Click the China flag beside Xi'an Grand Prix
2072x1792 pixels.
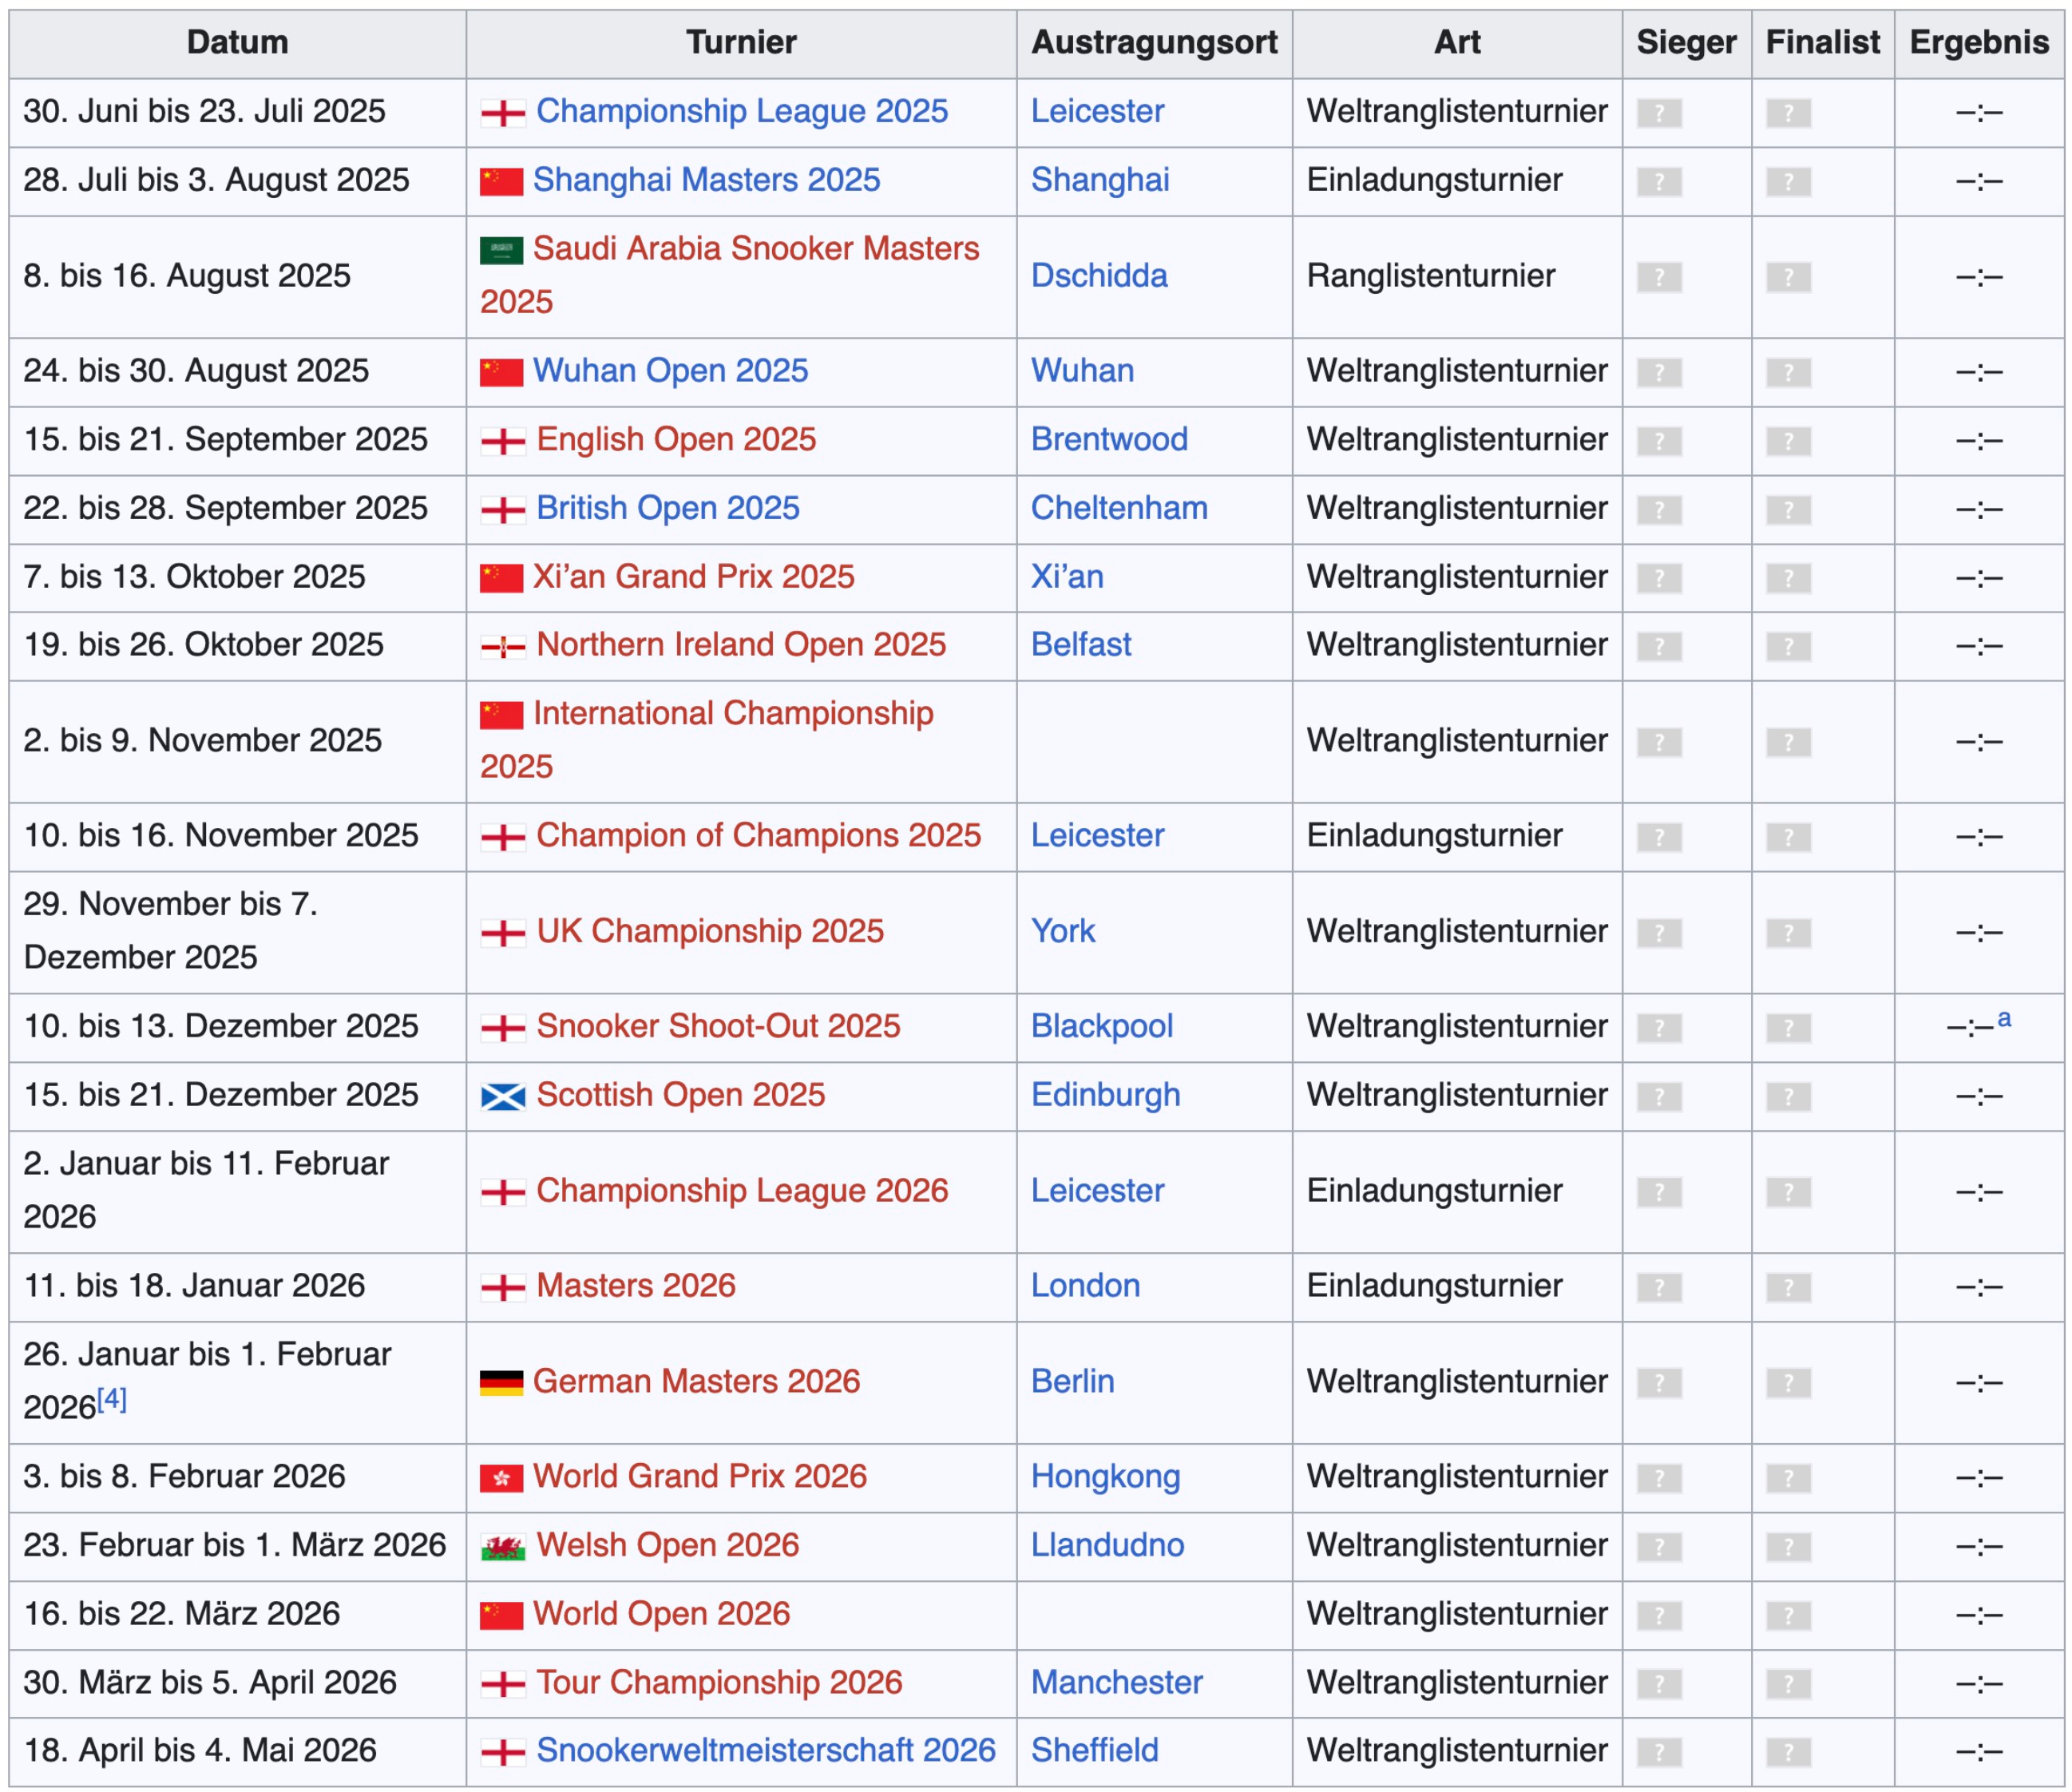pyautogui.click(x=501, y=578)
